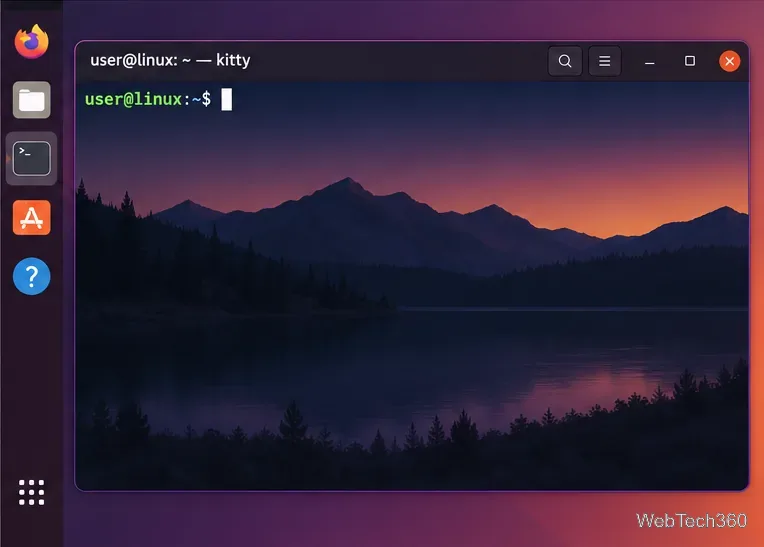
Task: Select the Terminal icon in the dock
Action: pos(32,158)
